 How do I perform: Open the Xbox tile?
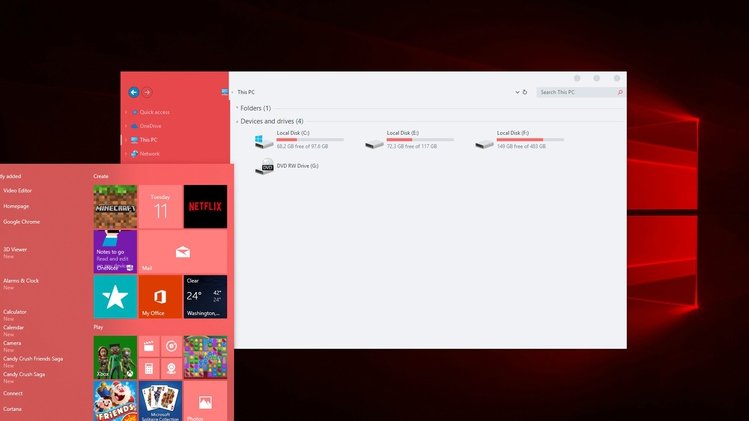point(115,357)
